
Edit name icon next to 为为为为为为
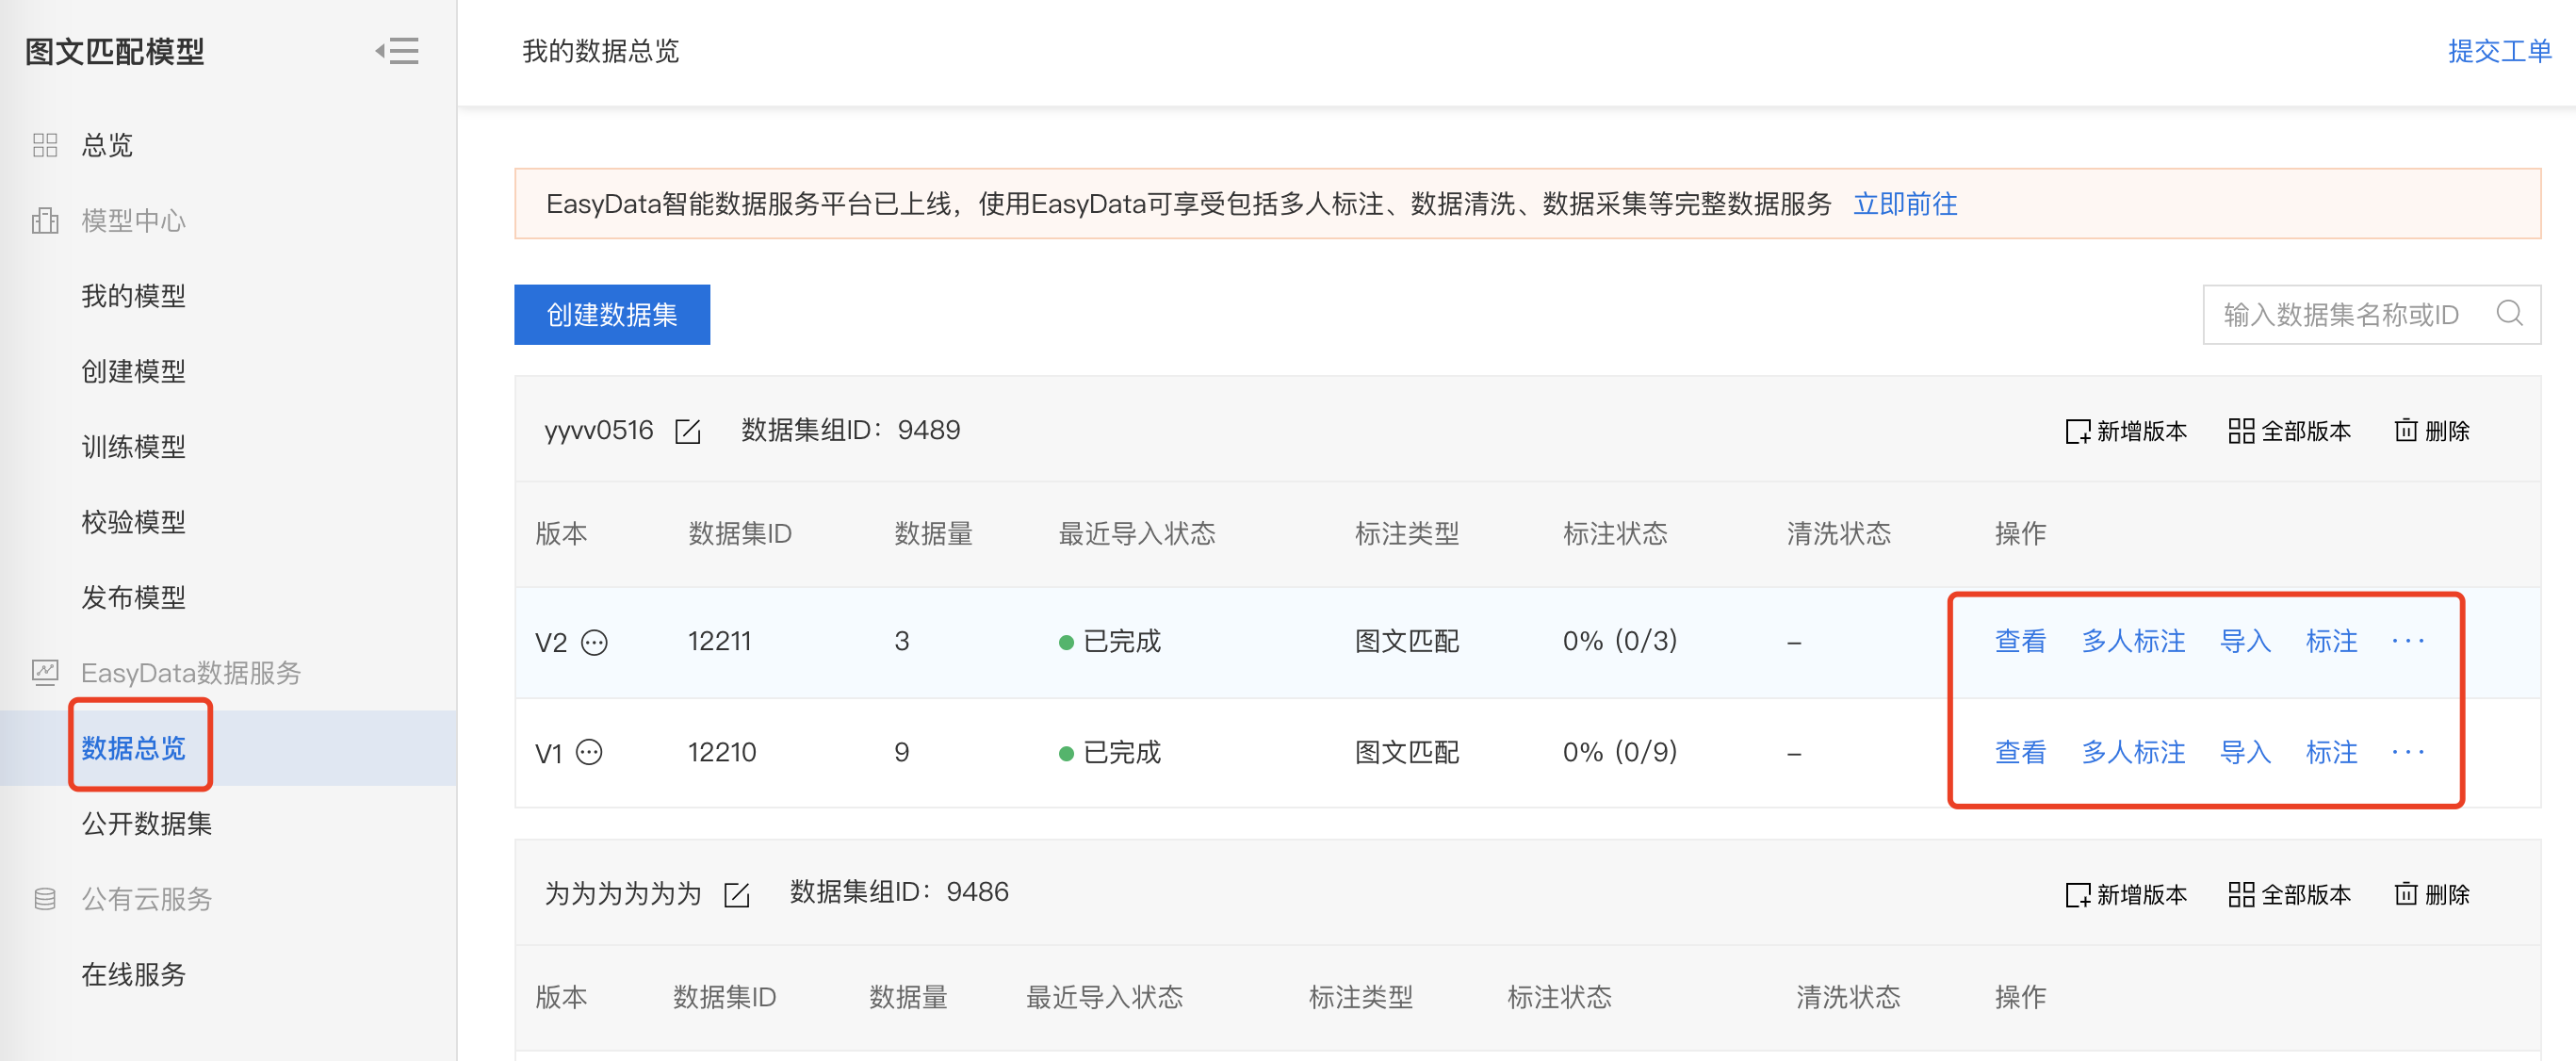click(737, 894)
